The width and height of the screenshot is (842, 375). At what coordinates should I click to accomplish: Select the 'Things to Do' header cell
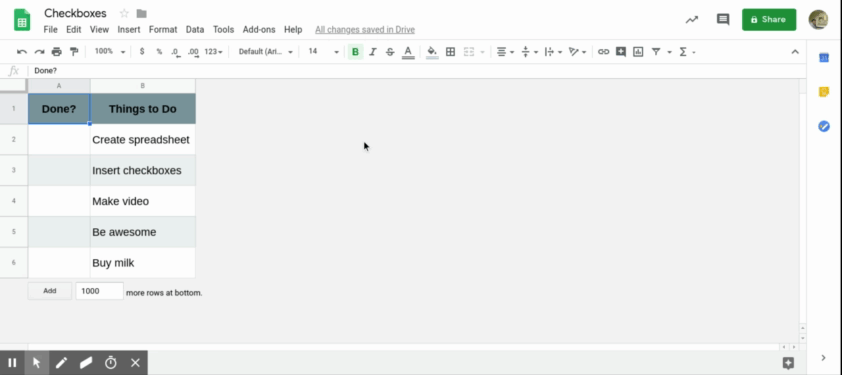tap(143, 109)
